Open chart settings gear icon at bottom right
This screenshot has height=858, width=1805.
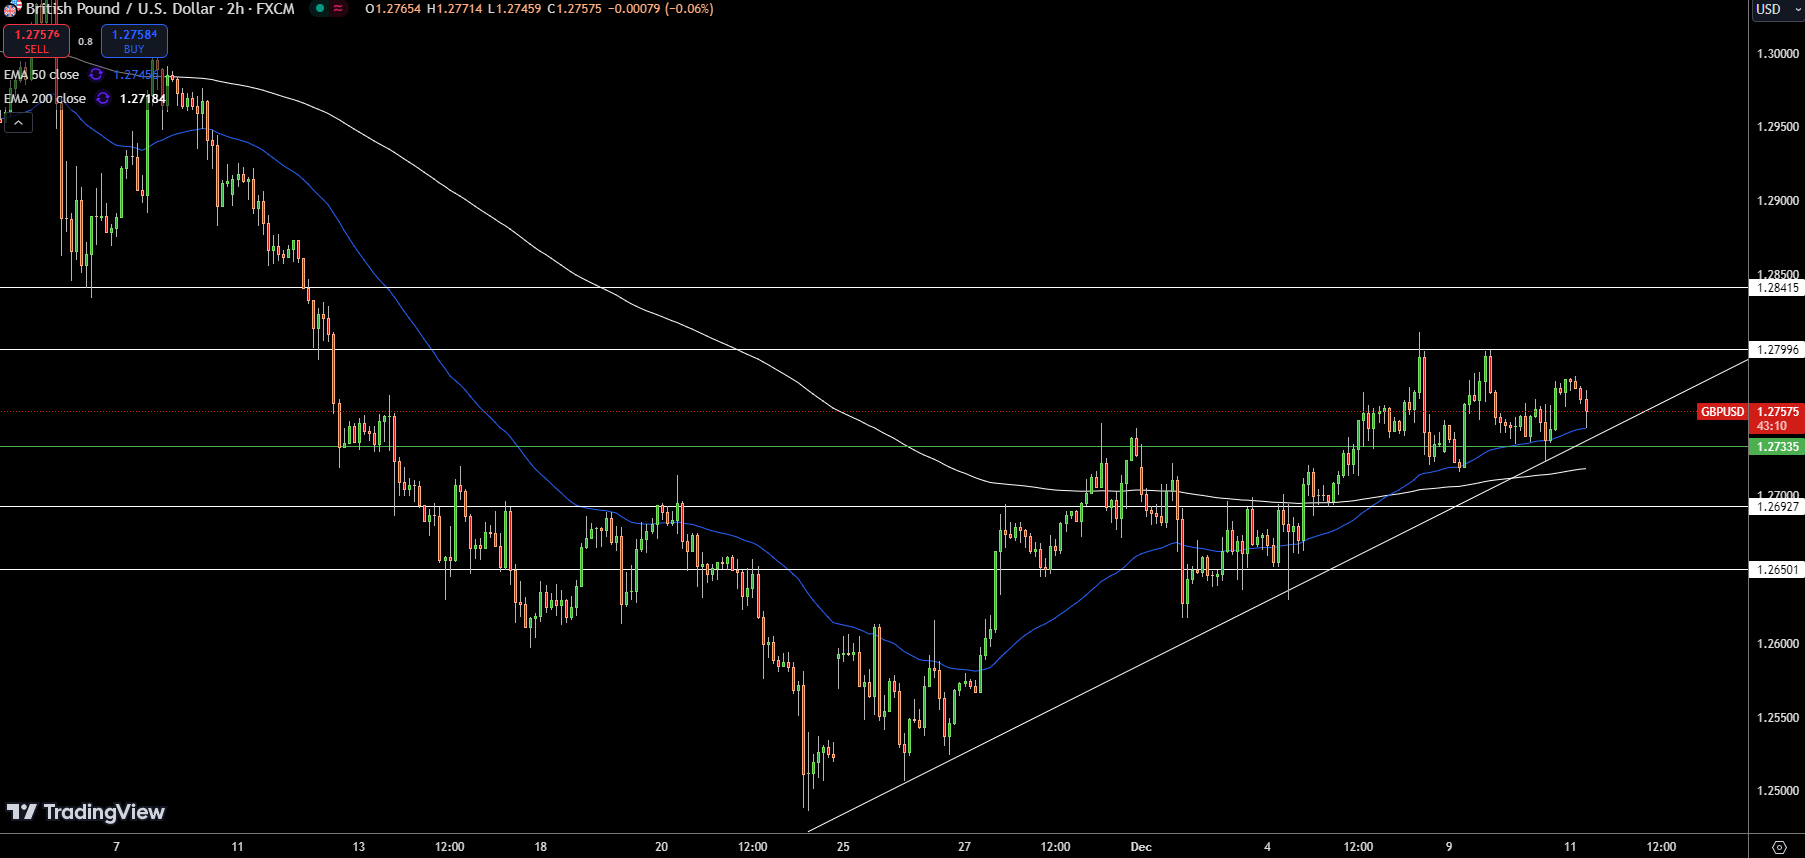[1779, 847]
